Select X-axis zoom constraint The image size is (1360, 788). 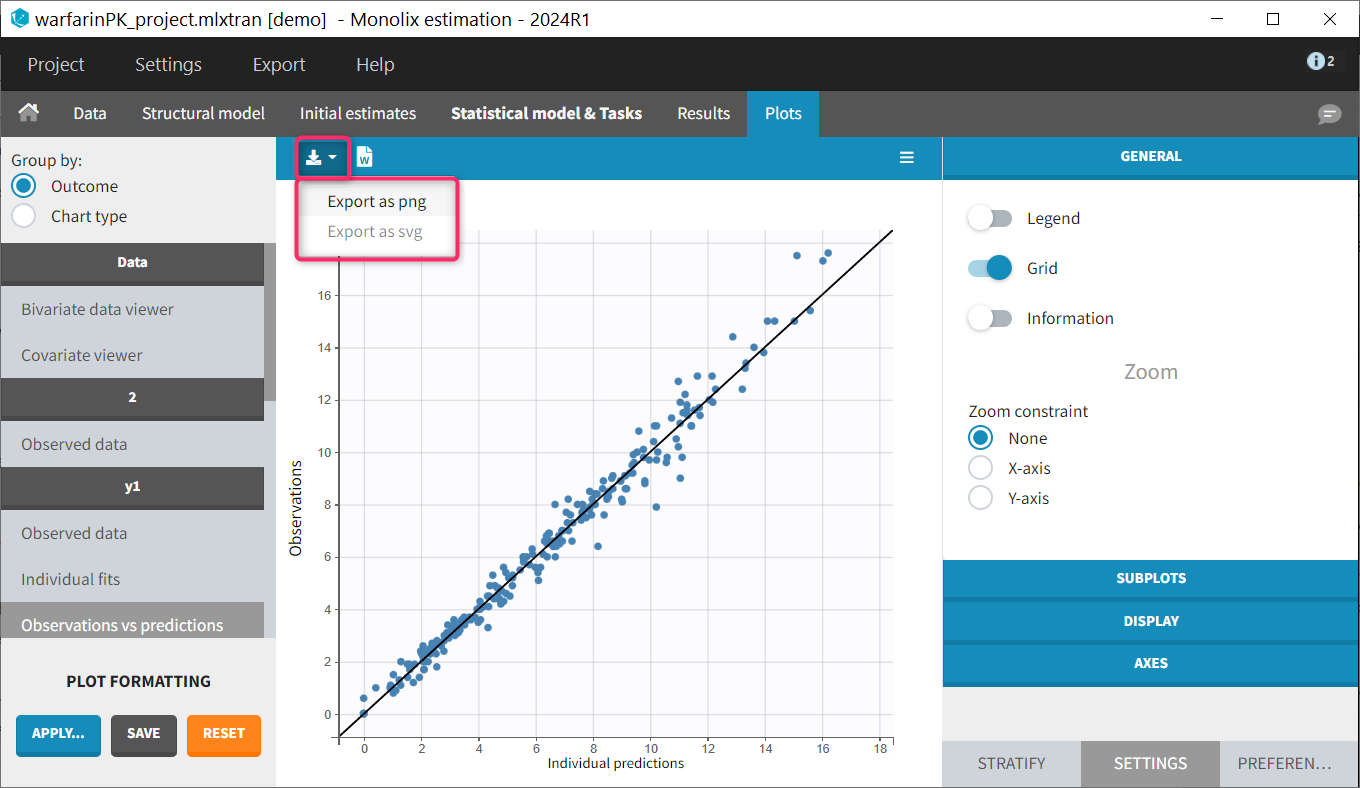981,468
